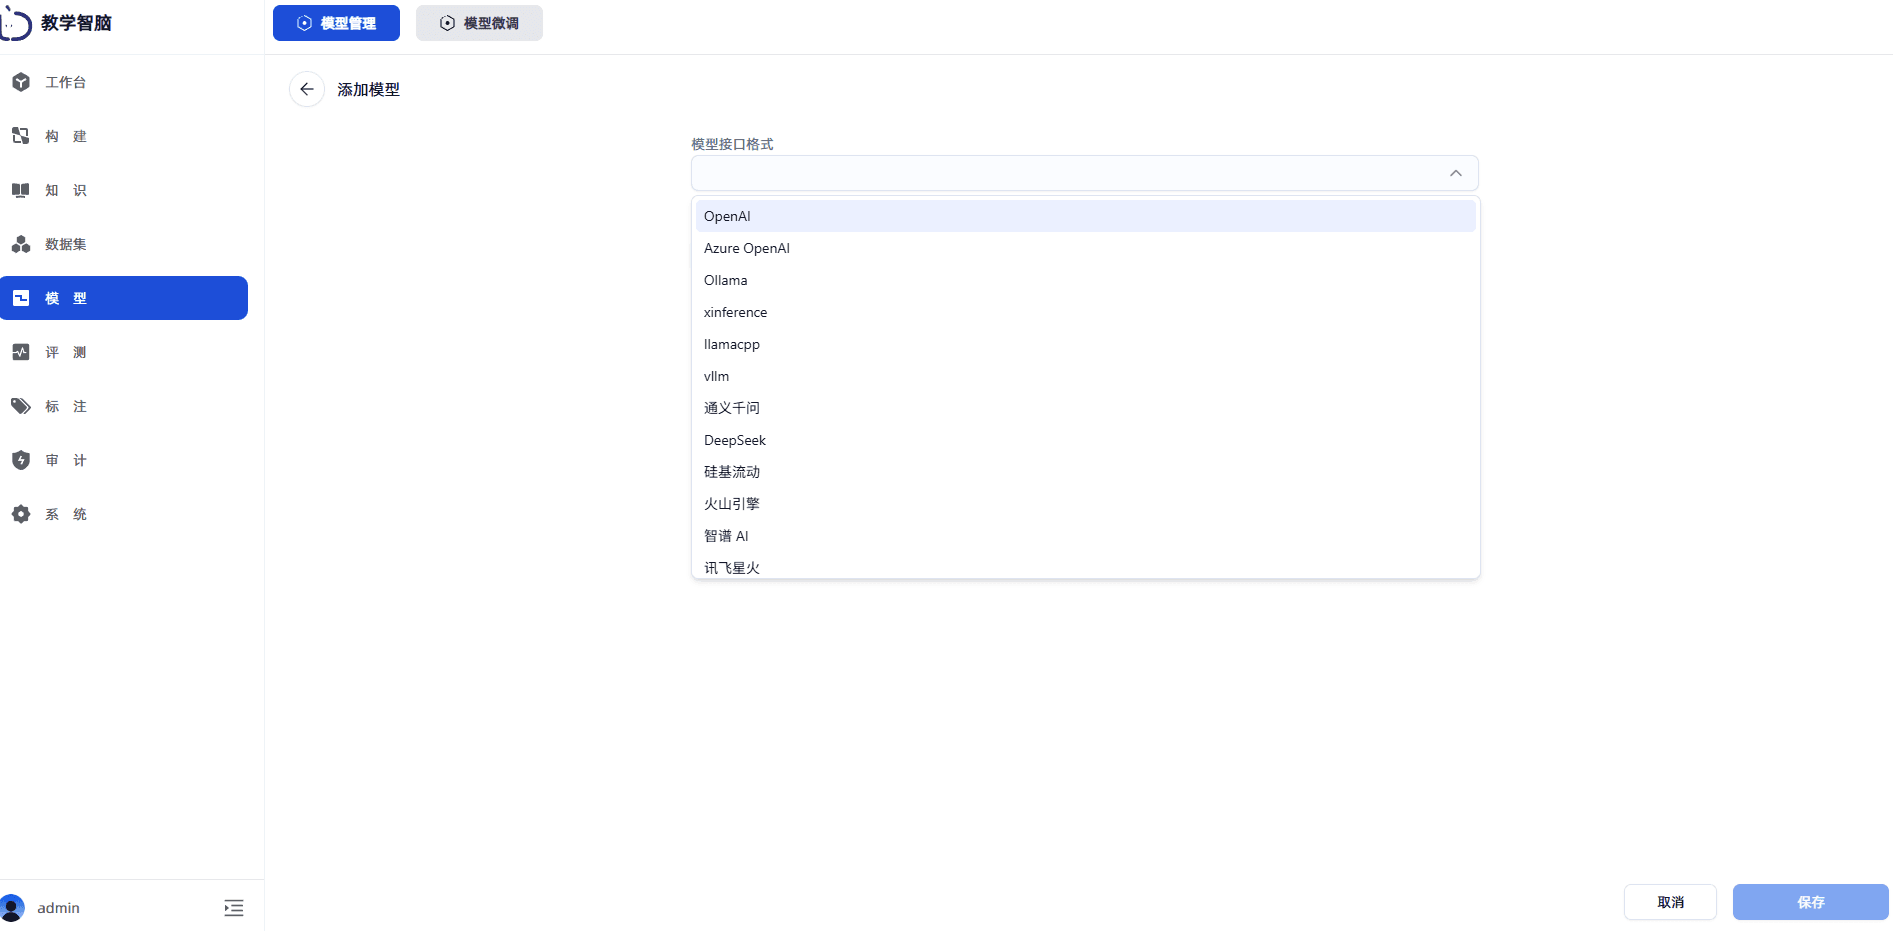Open the 评测 sidebar section

click(124, 352)
